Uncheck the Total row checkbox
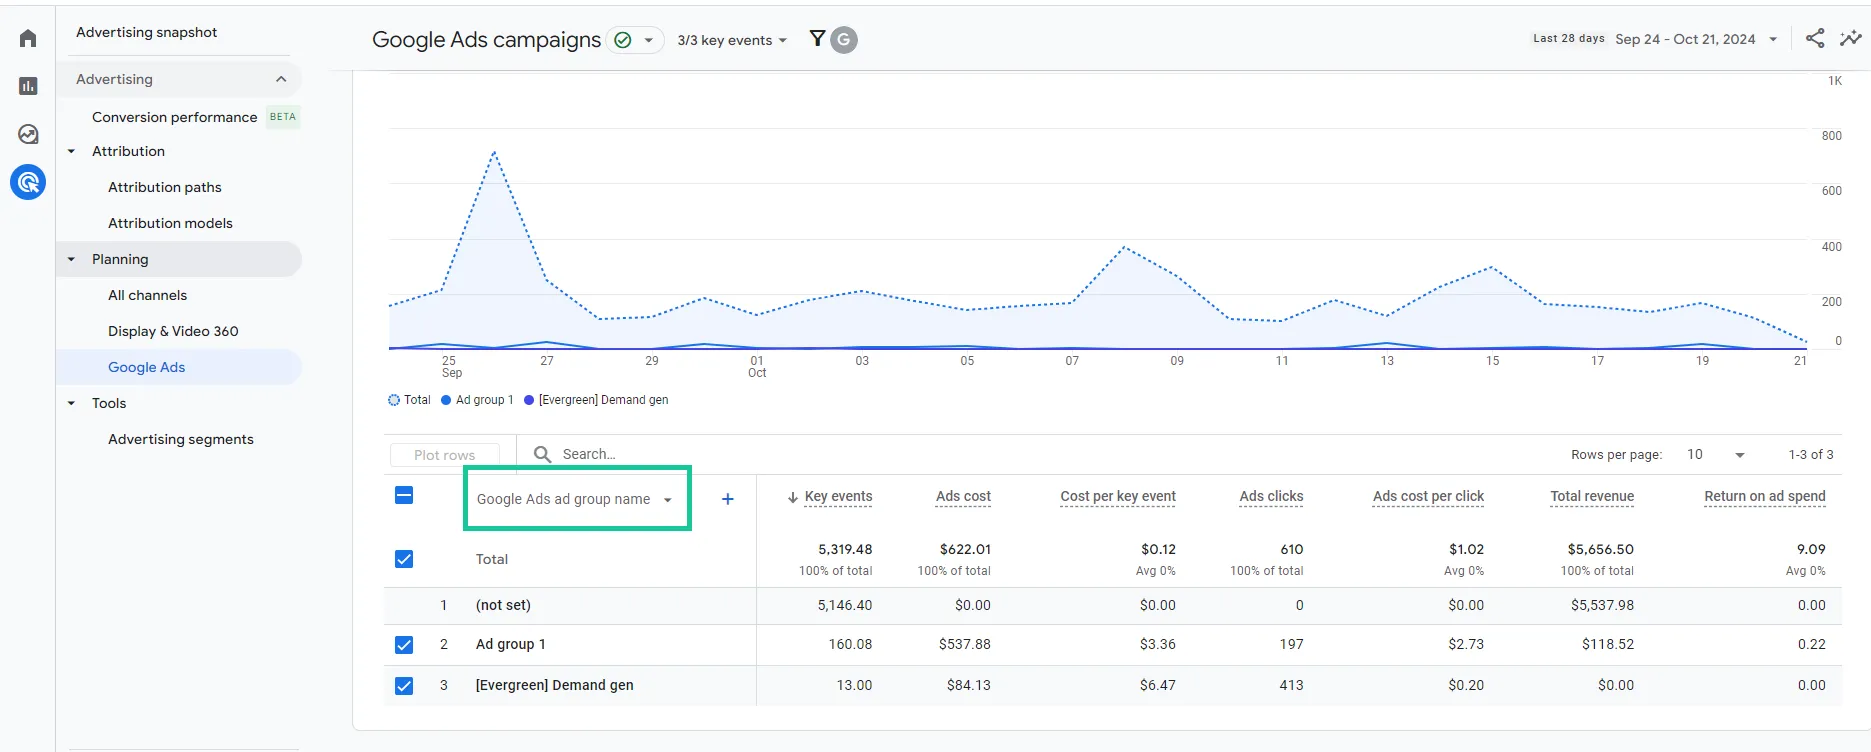The width and height of the screenshot is (1871, 752). point(404,559)
